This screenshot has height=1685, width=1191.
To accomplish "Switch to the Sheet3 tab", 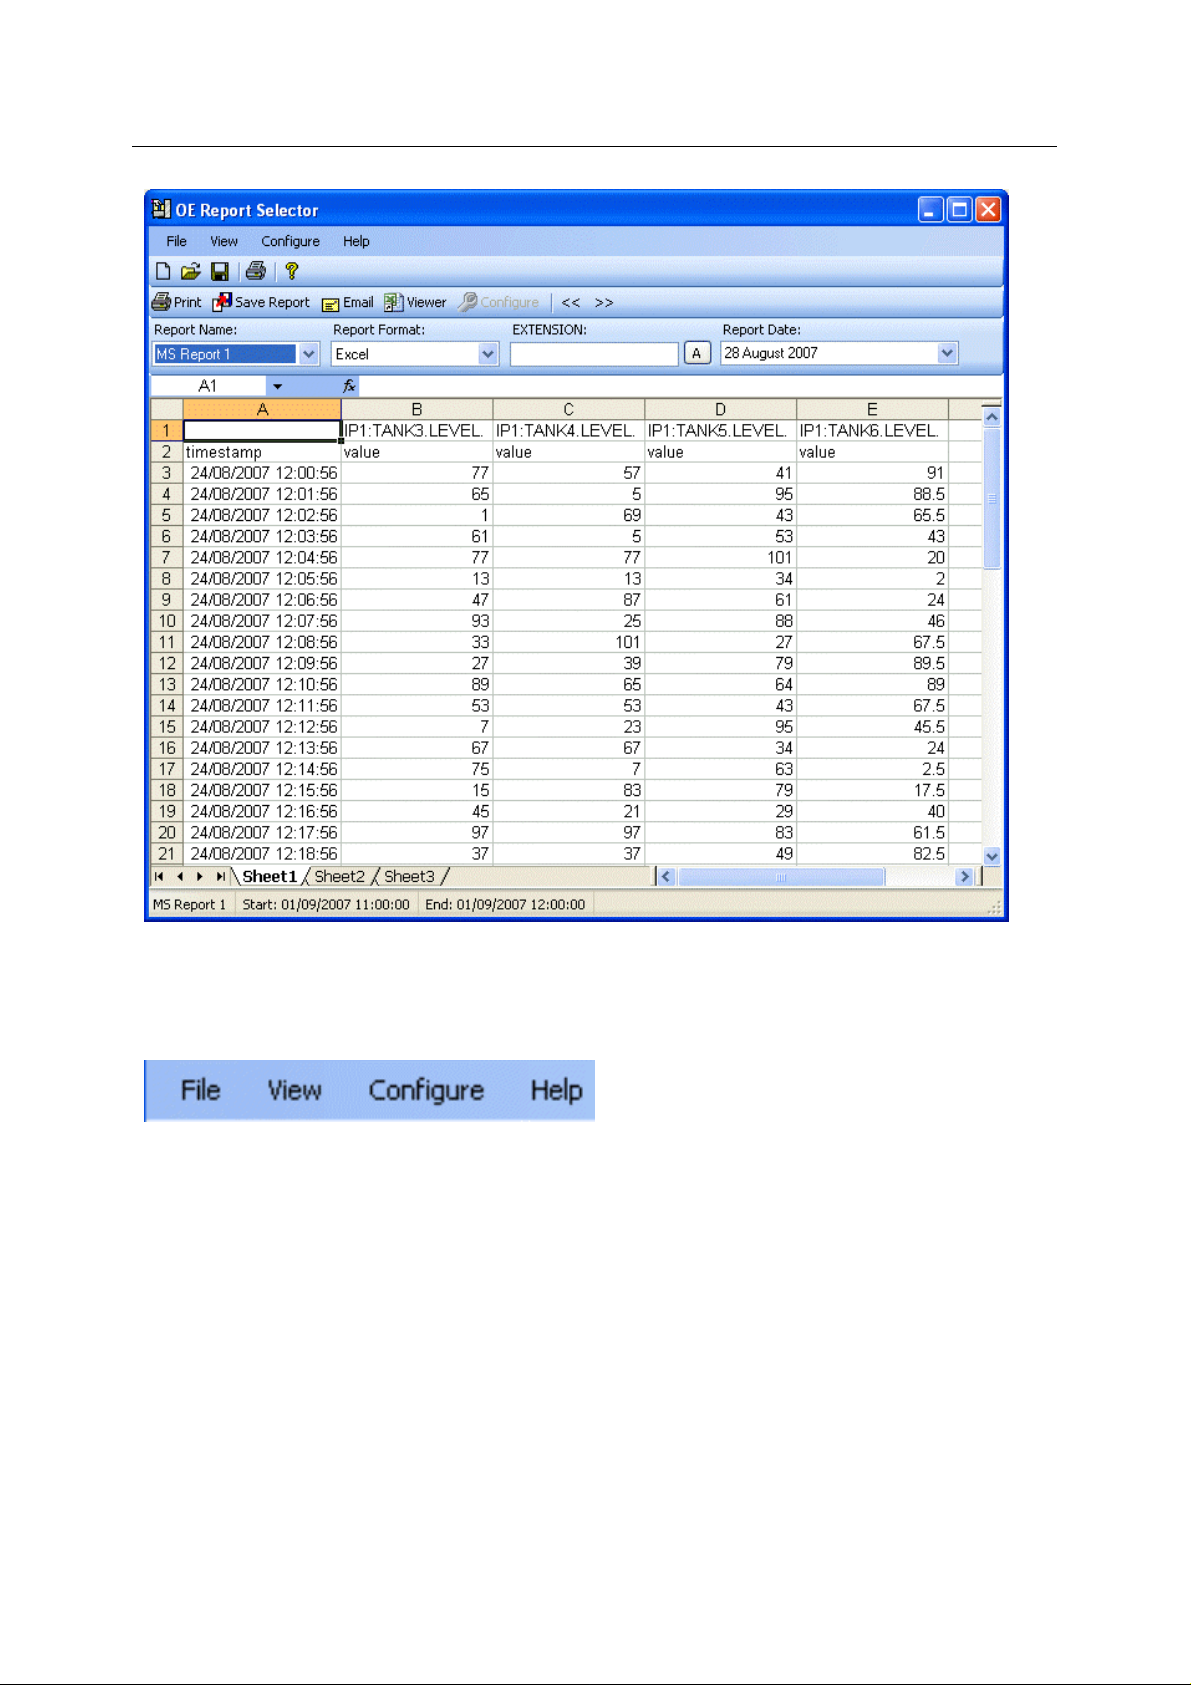I will click(x=410, y=877).
